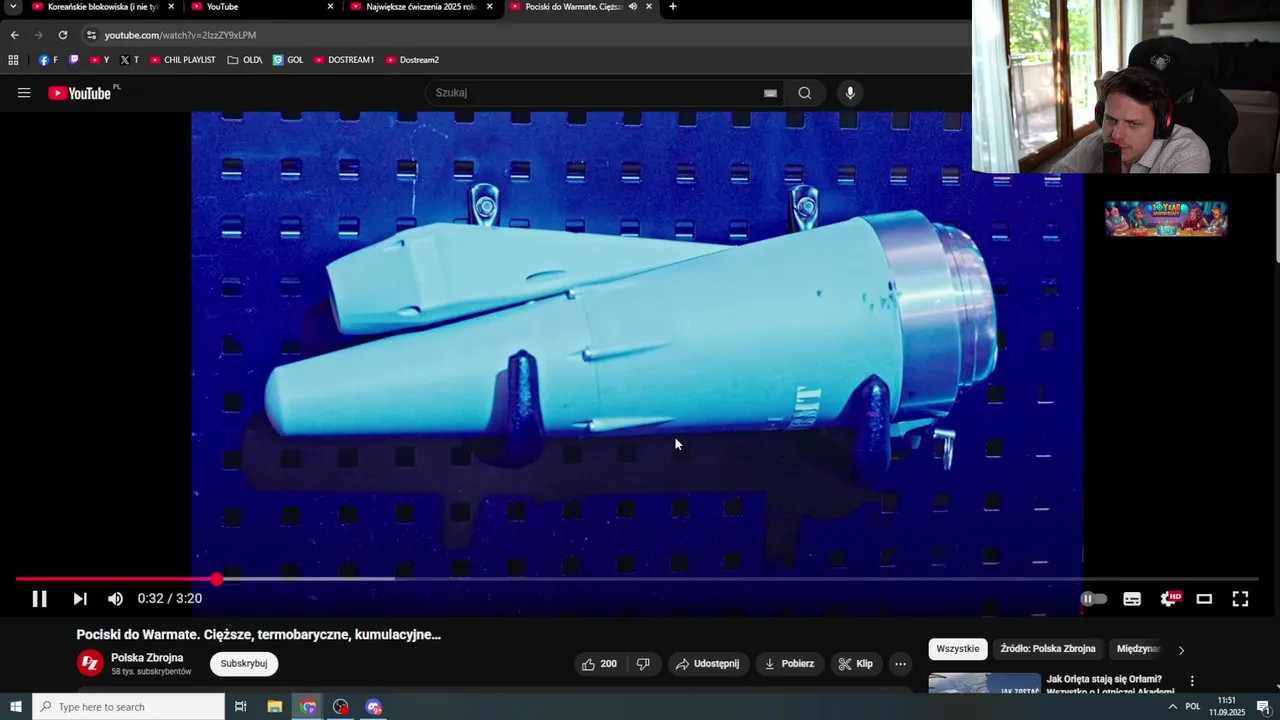Open the Chrome apps grid shortcut
This screenshot has width=1280, height=720.
(13, 60)
